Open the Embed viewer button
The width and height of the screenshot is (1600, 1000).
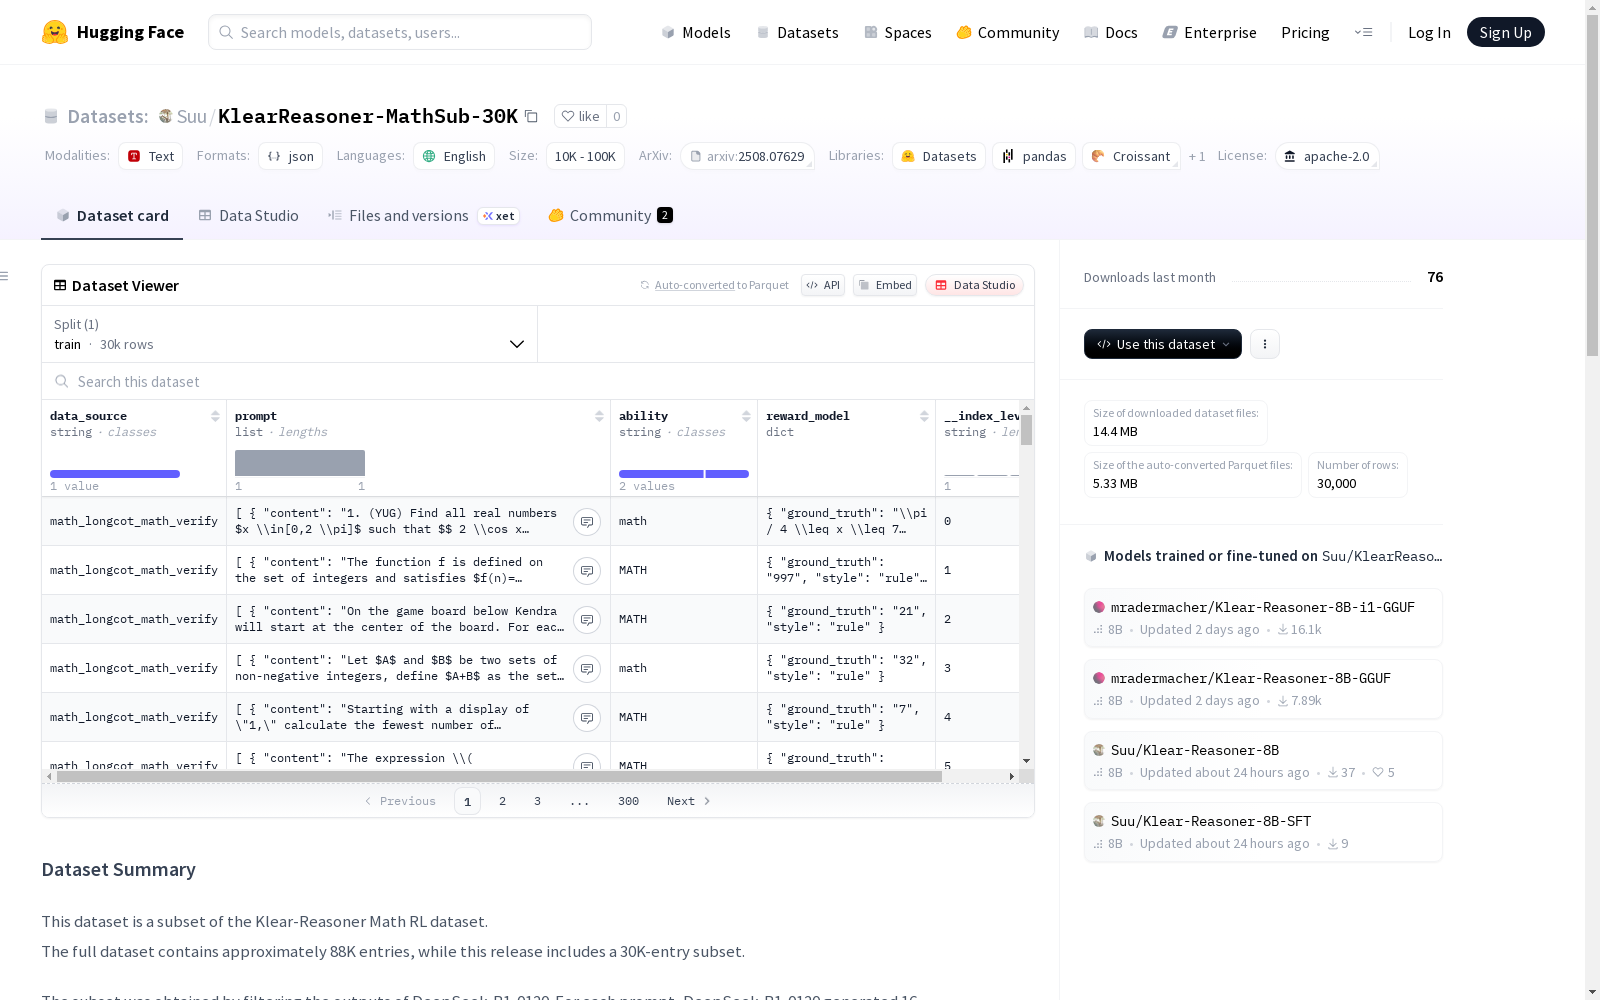[885, 285]
